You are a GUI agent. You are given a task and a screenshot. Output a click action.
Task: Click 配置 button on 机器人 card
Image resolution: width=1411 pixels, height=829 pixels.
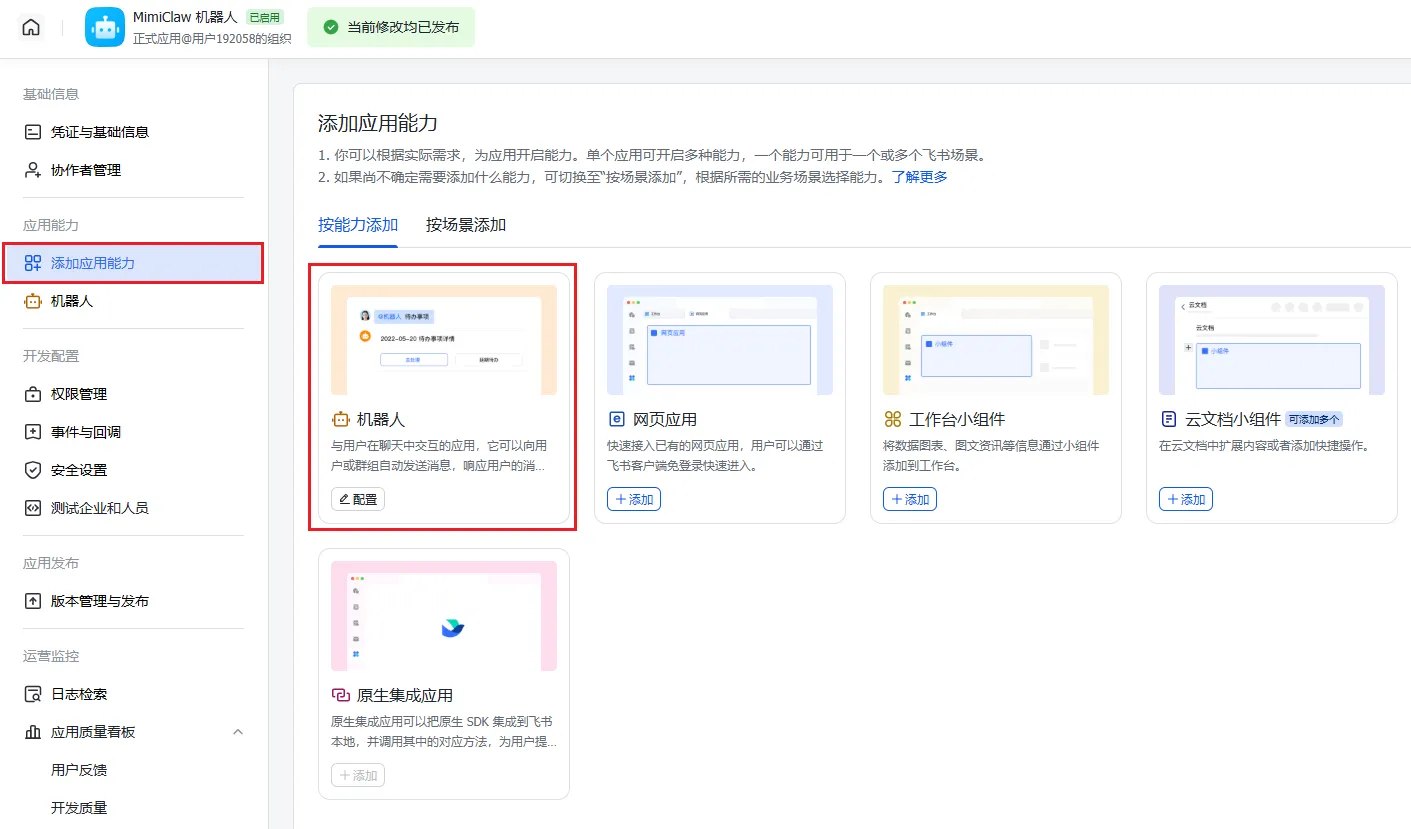click(358, 499)
